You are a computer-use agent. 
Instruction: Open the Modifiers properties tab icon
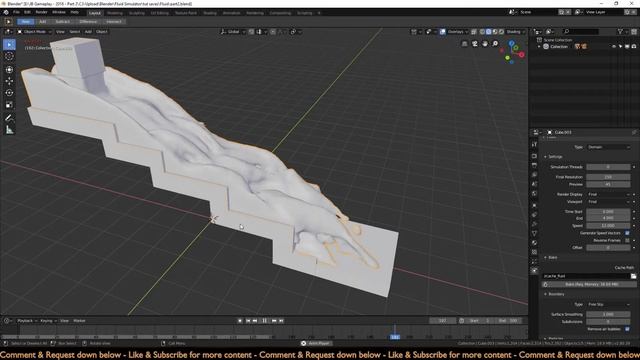click(x=534, y=224)
